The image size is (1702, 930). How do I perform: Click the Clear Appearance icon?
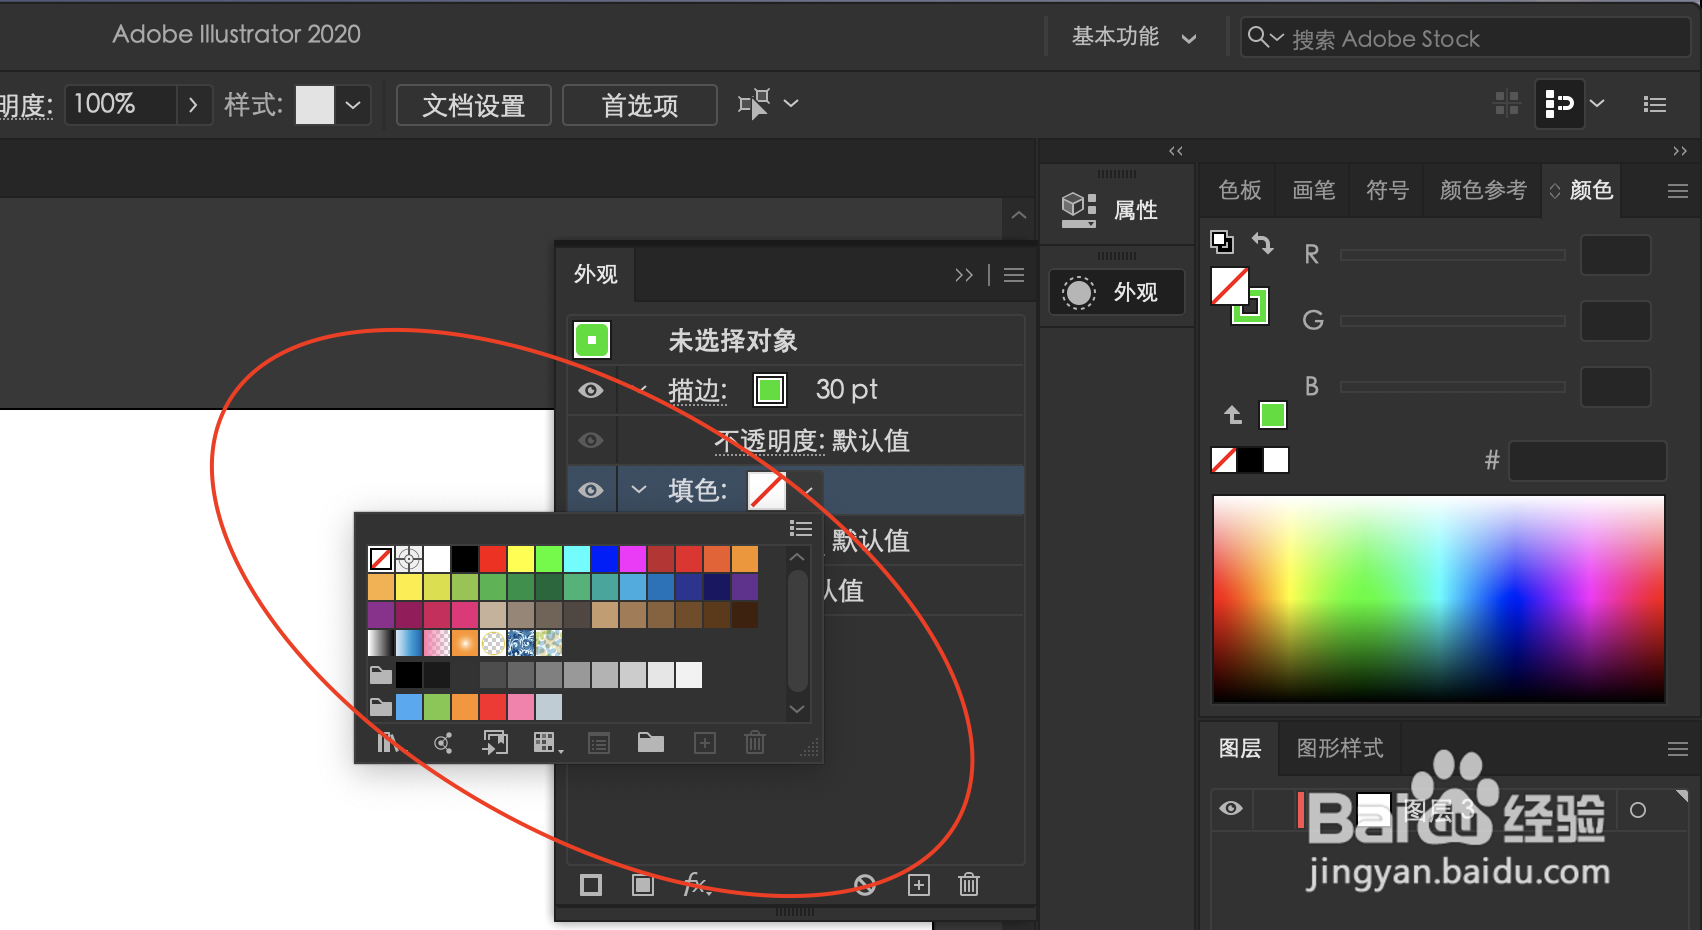[x=864, y=885]
